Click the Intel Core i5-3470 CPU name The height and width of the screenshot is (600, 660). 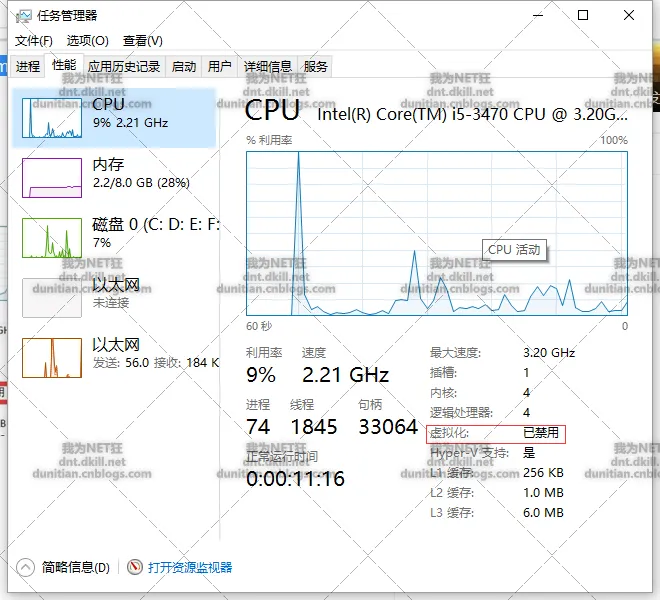472,114
